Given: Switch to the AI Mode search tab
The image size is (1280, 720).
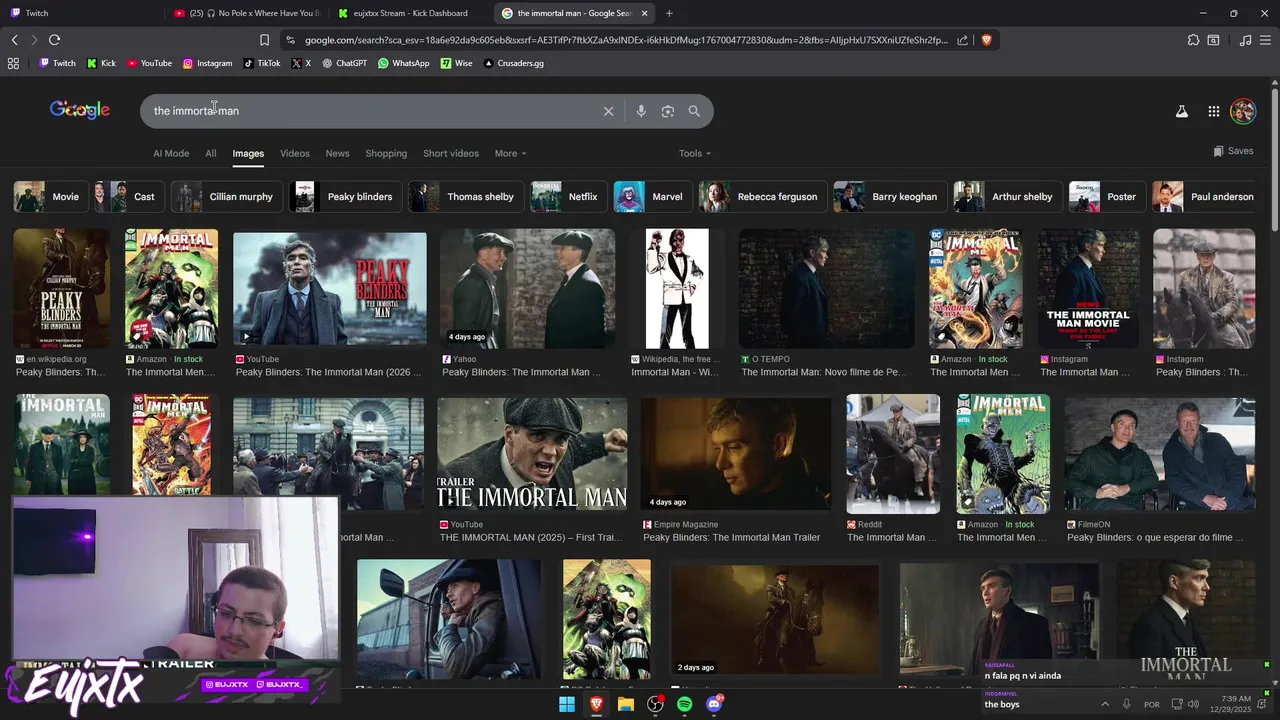Looking at the screenshot, I should [171, 153].
